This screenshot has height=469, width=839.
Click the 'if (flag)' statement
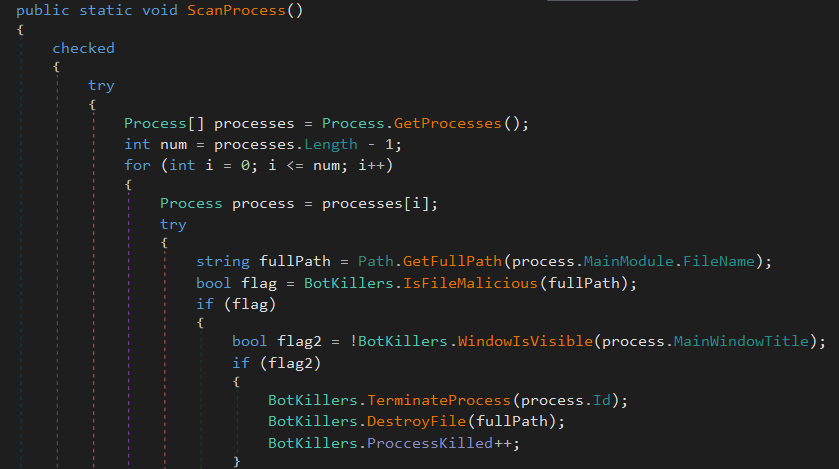(236, 304)
